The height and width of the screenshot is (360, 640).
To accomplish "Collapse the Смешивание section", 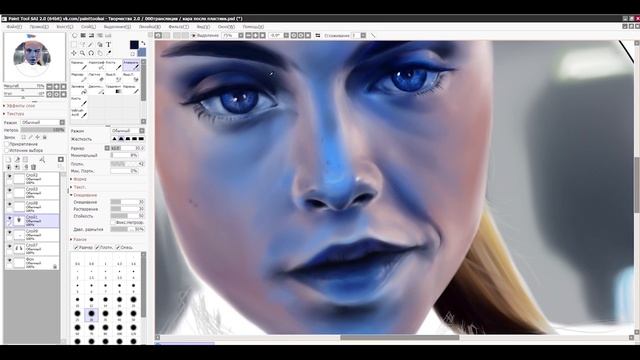I will 84,195.
